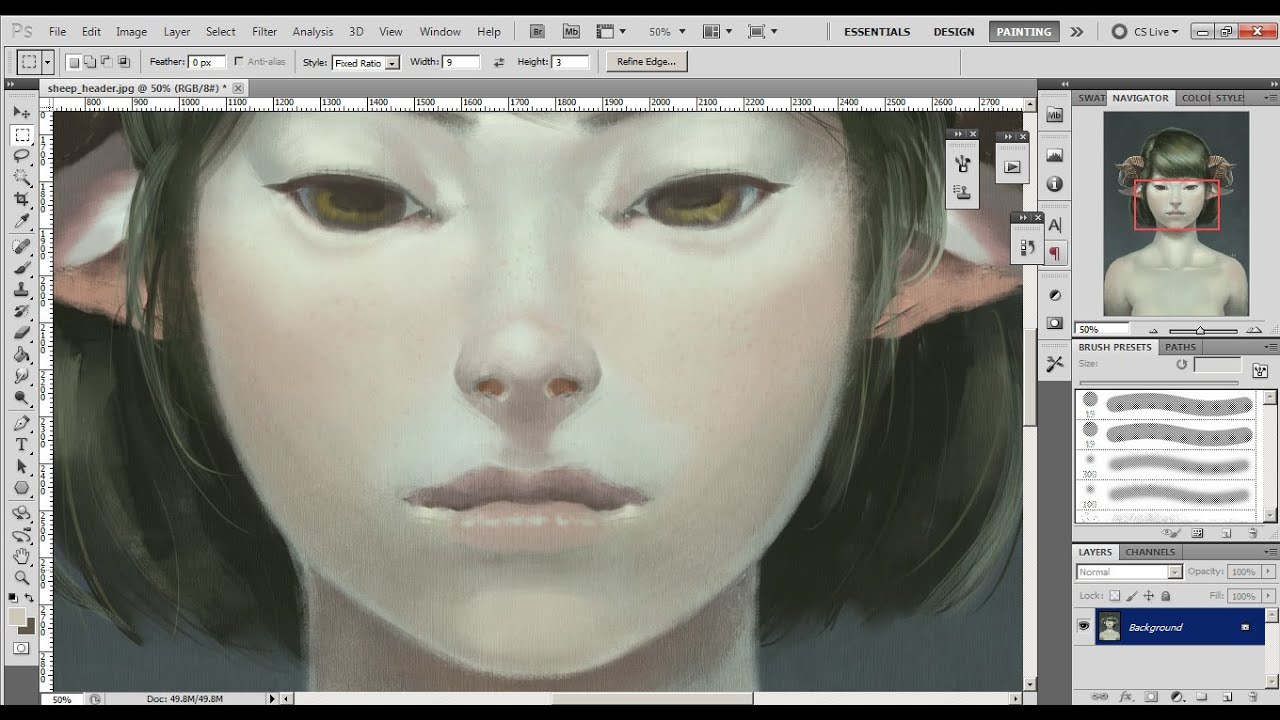Open the Info panel icon
Image resolution: width=1280 pixels, height=720 pixels.
(x=1054, y=185)
